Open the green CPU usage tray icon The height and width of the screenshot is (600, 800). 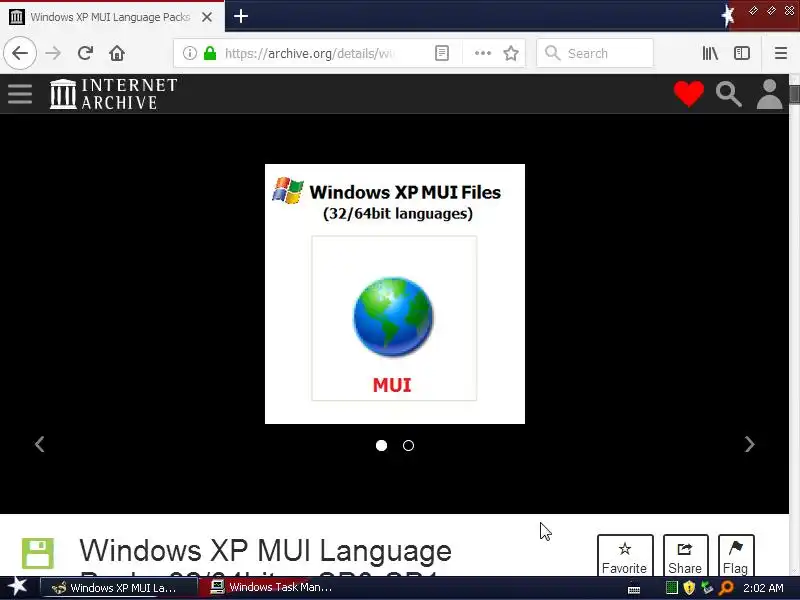pyautogui.click(x=672, y=588)
